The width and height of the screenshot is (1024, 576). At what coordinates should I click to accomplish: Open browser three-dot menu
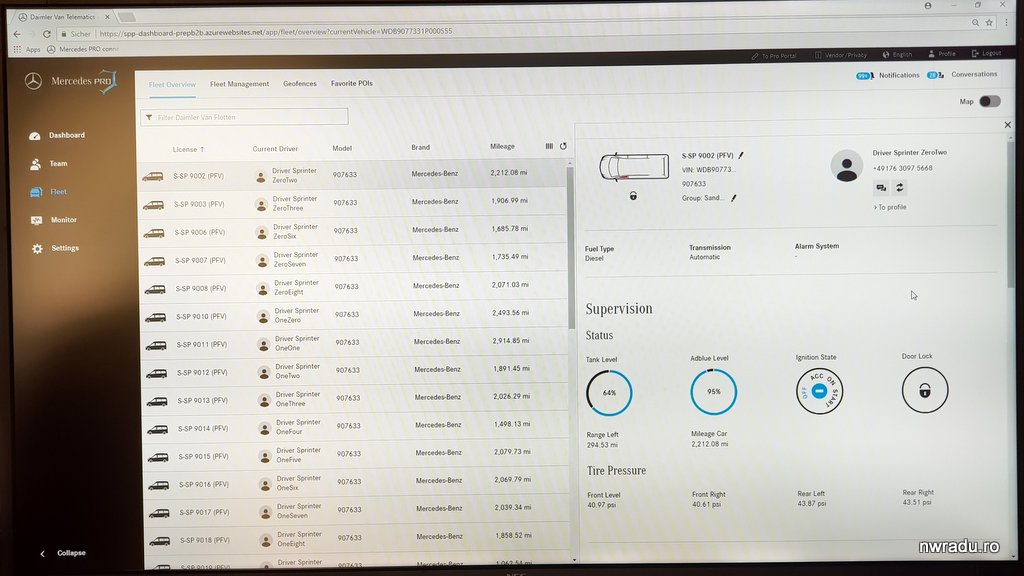tap(1006, 23)
